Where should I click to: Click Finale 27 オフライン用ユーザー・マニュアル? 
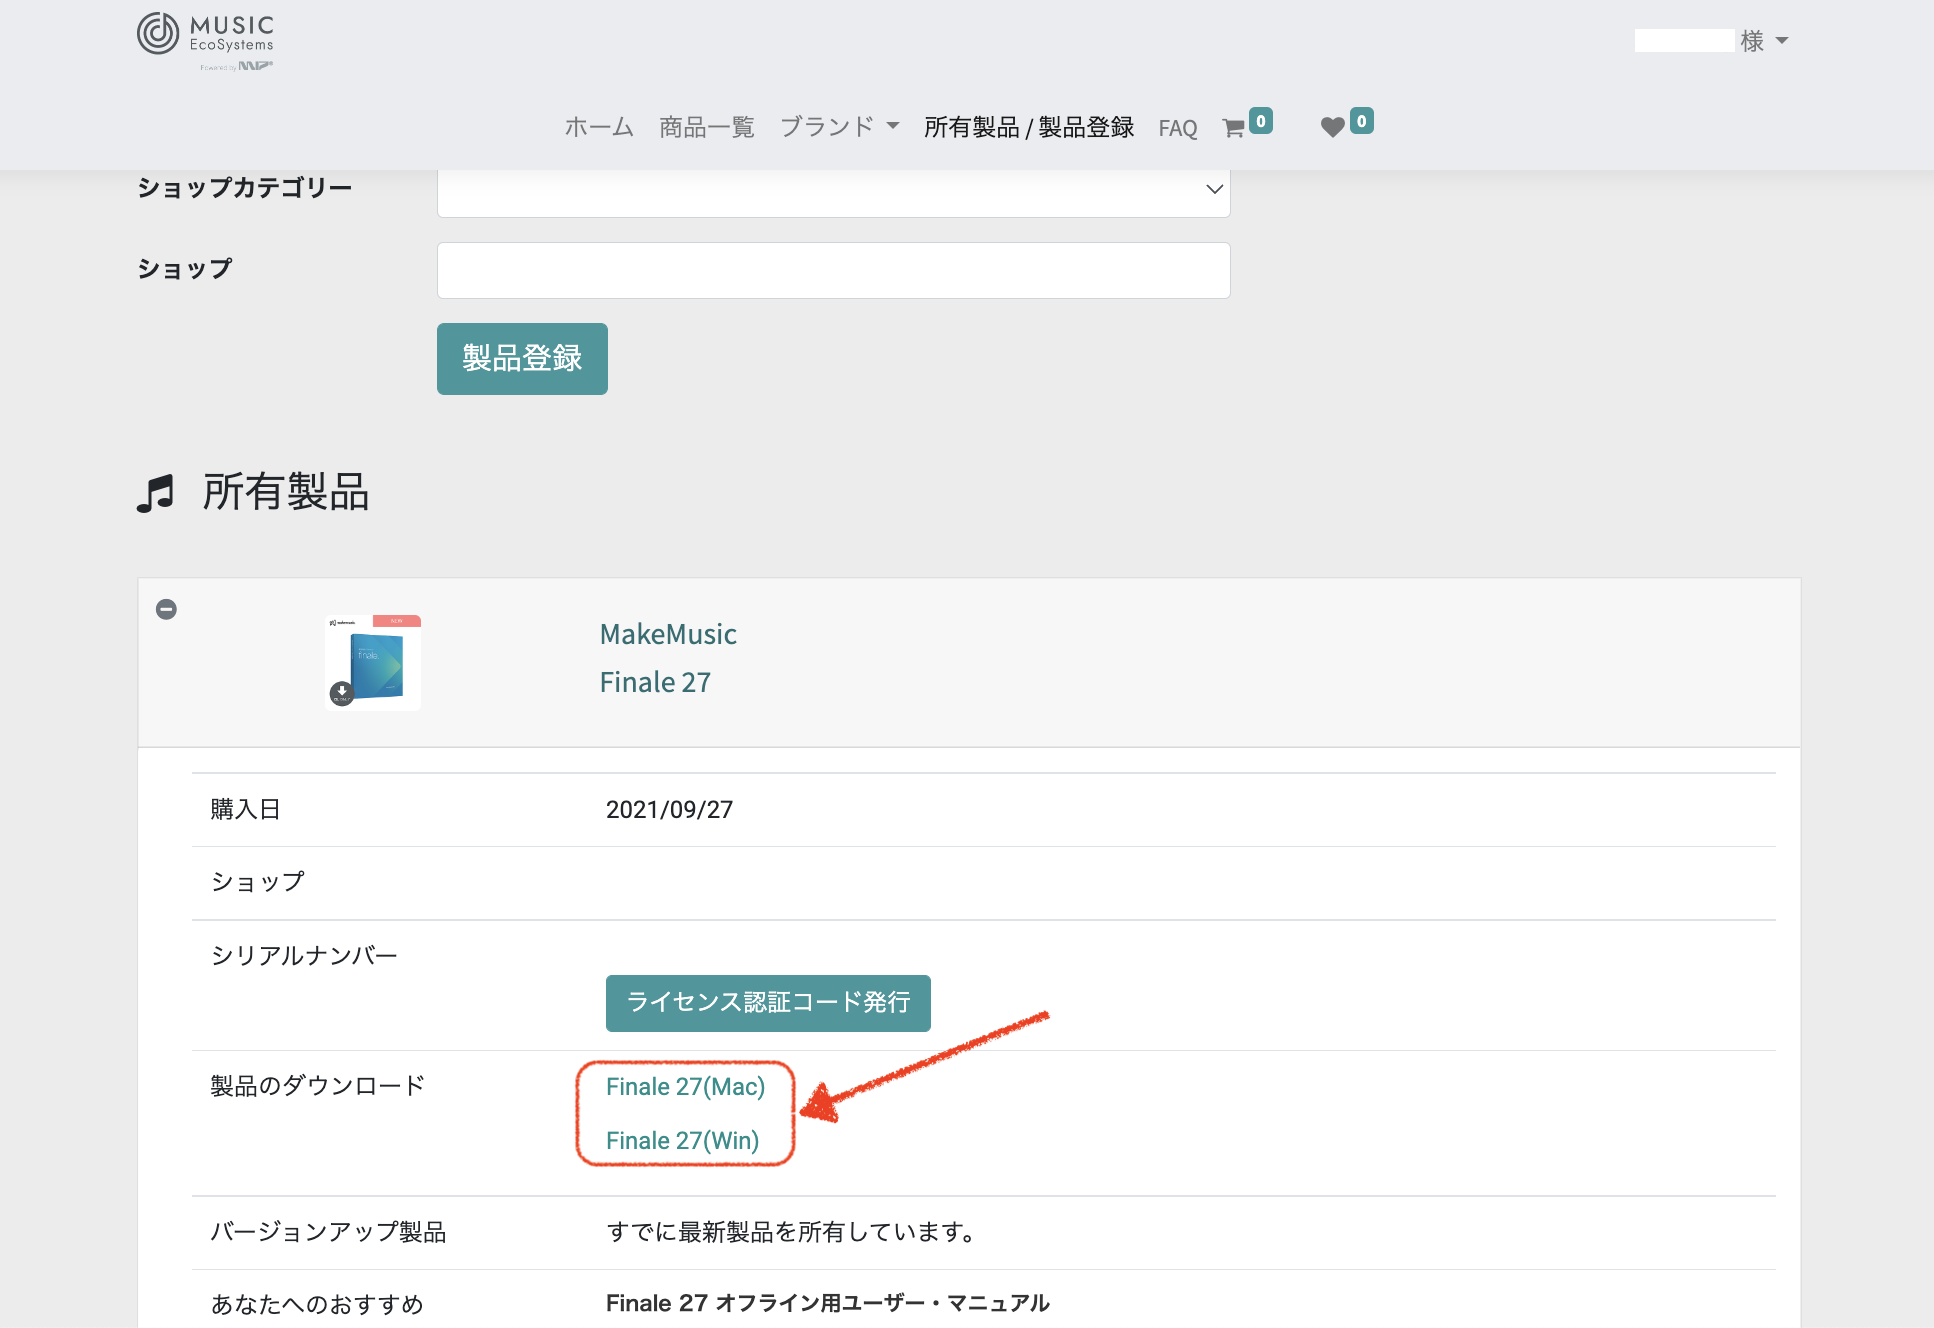click(828, 1303)
